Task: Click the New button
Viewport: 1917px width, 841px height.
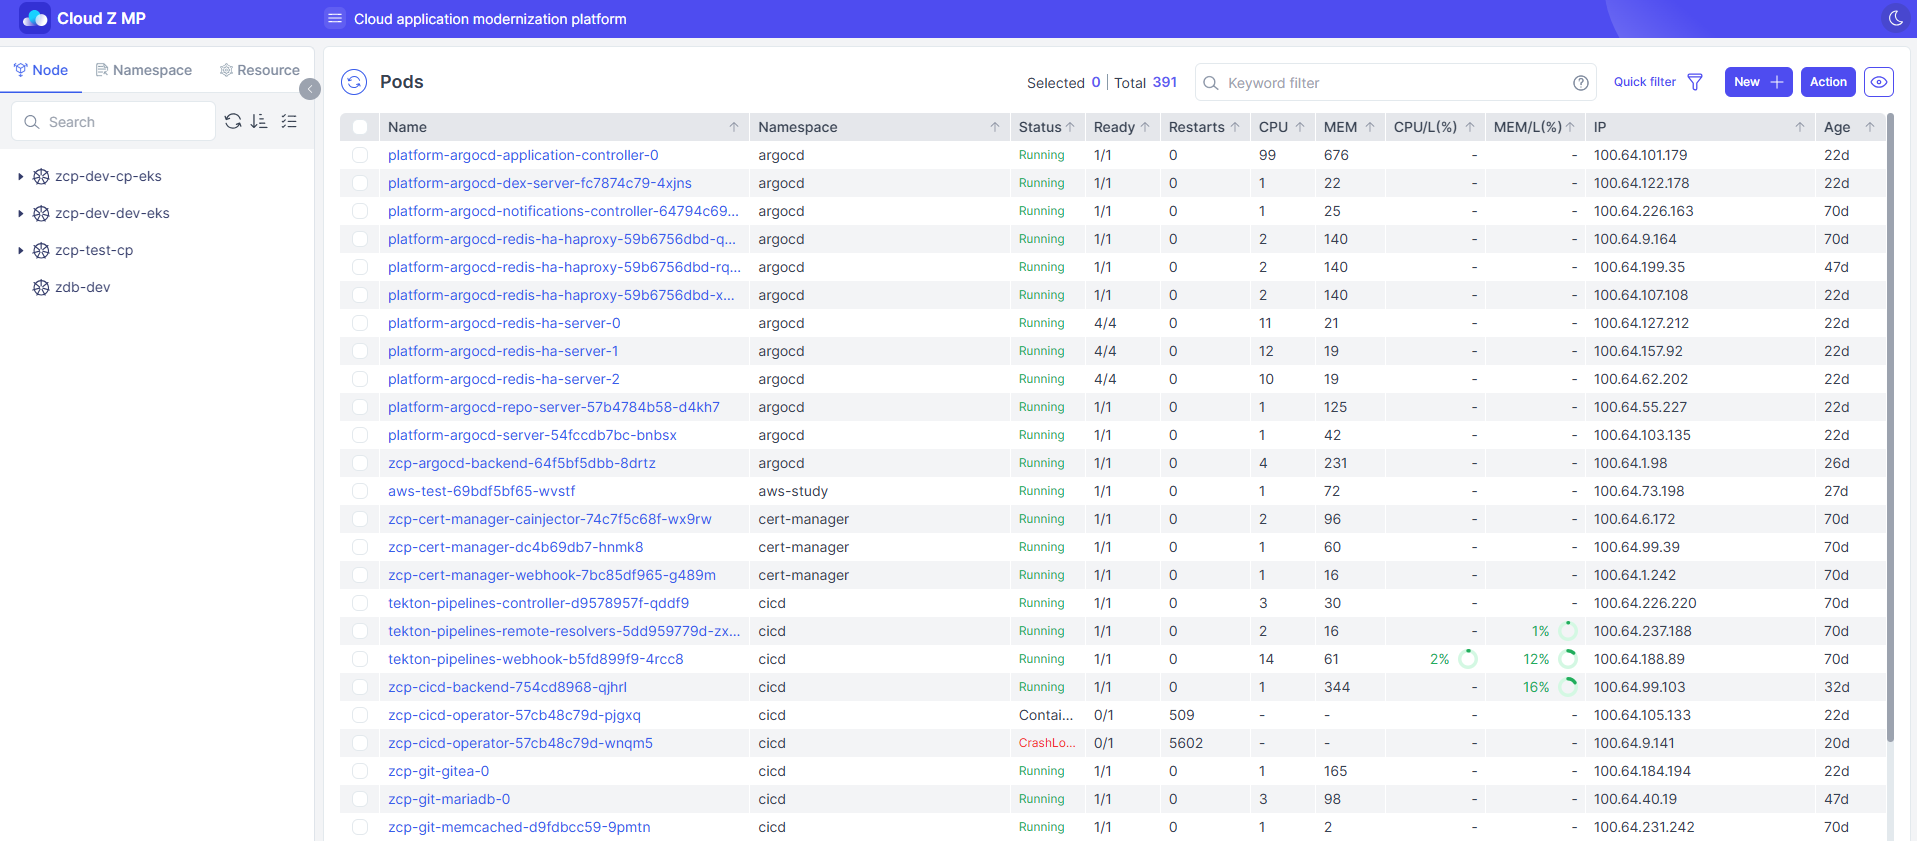Action: click(x=1758, y=82)
